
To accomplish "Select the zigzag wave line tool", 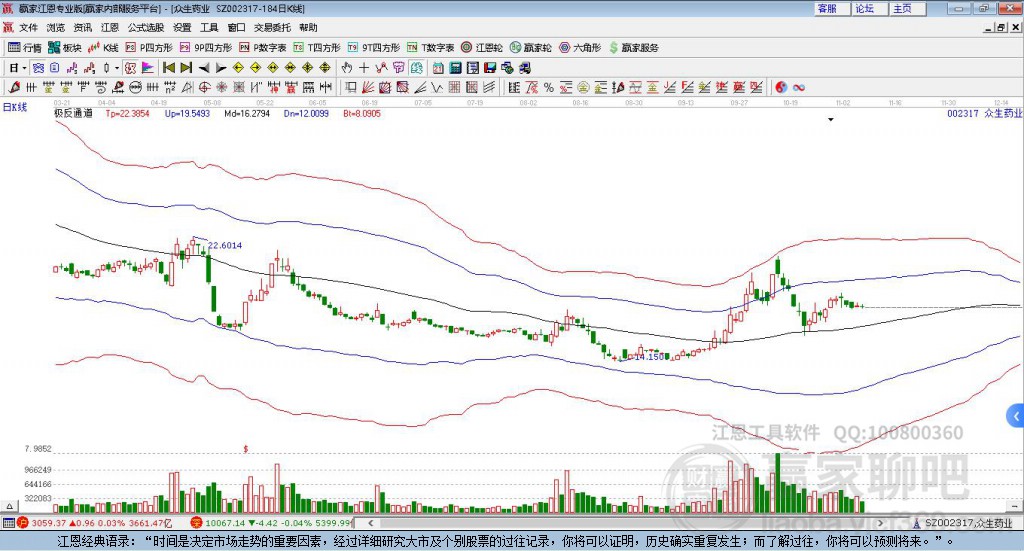I will click(x=437, y=87).
